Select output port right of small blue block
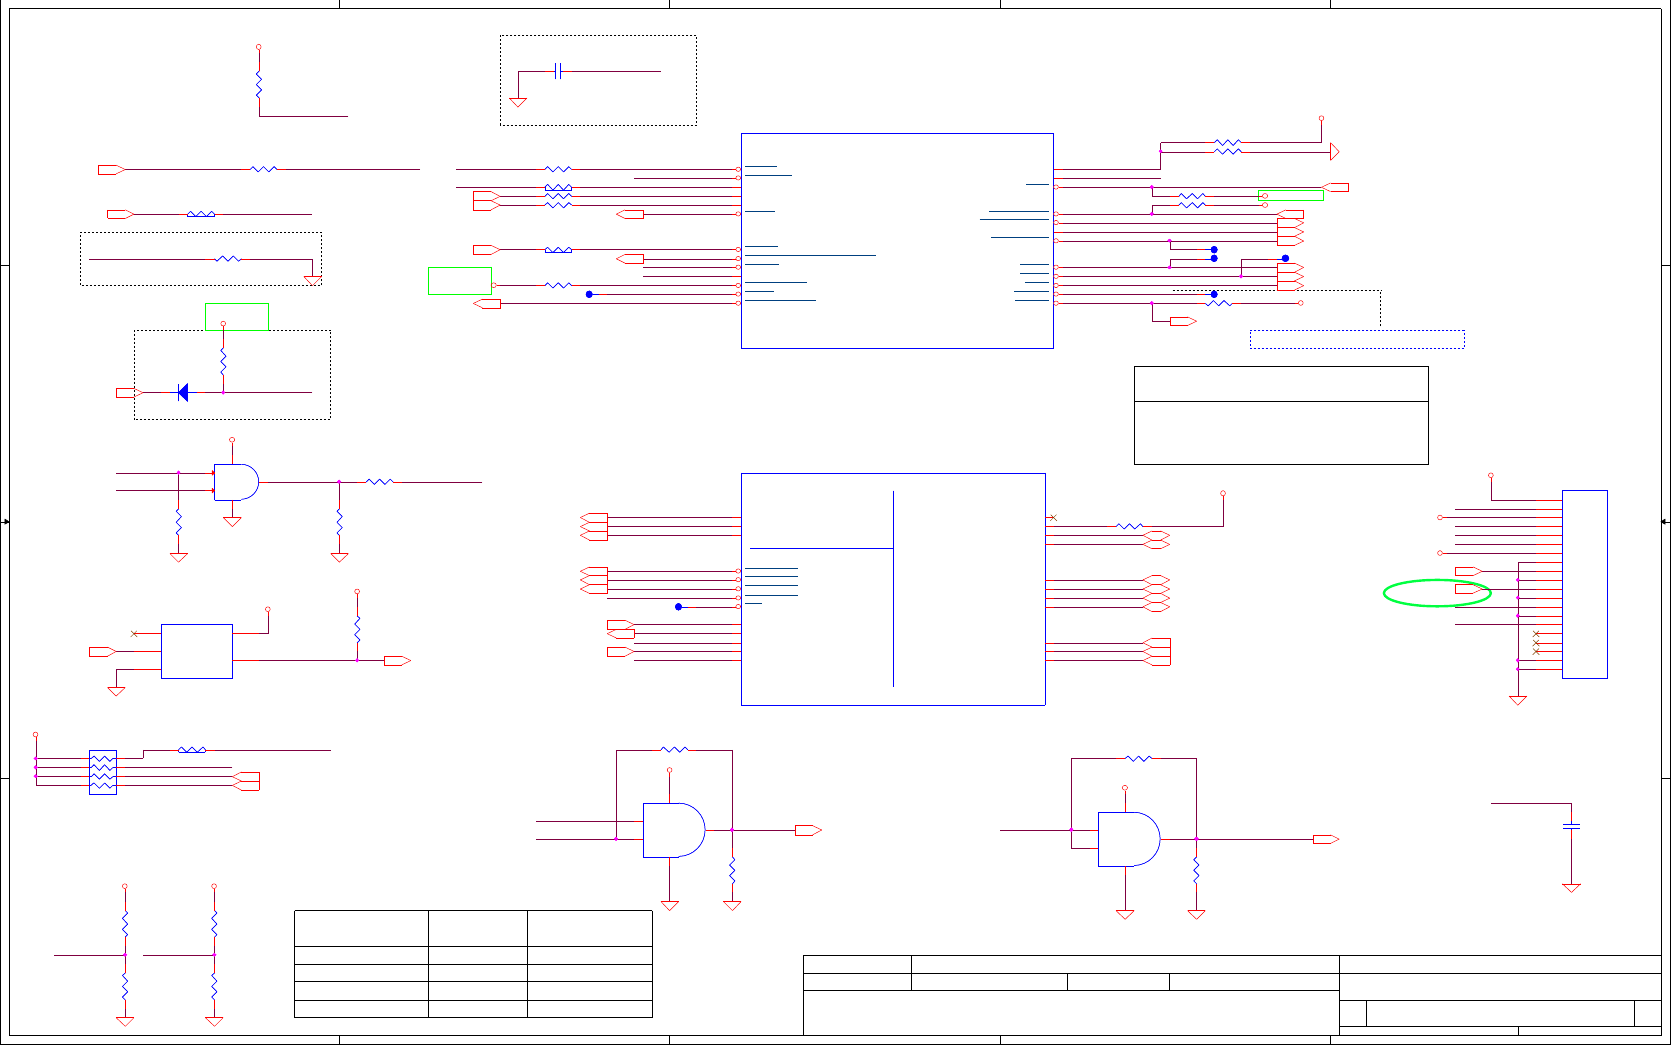 (x=398, y=661)
